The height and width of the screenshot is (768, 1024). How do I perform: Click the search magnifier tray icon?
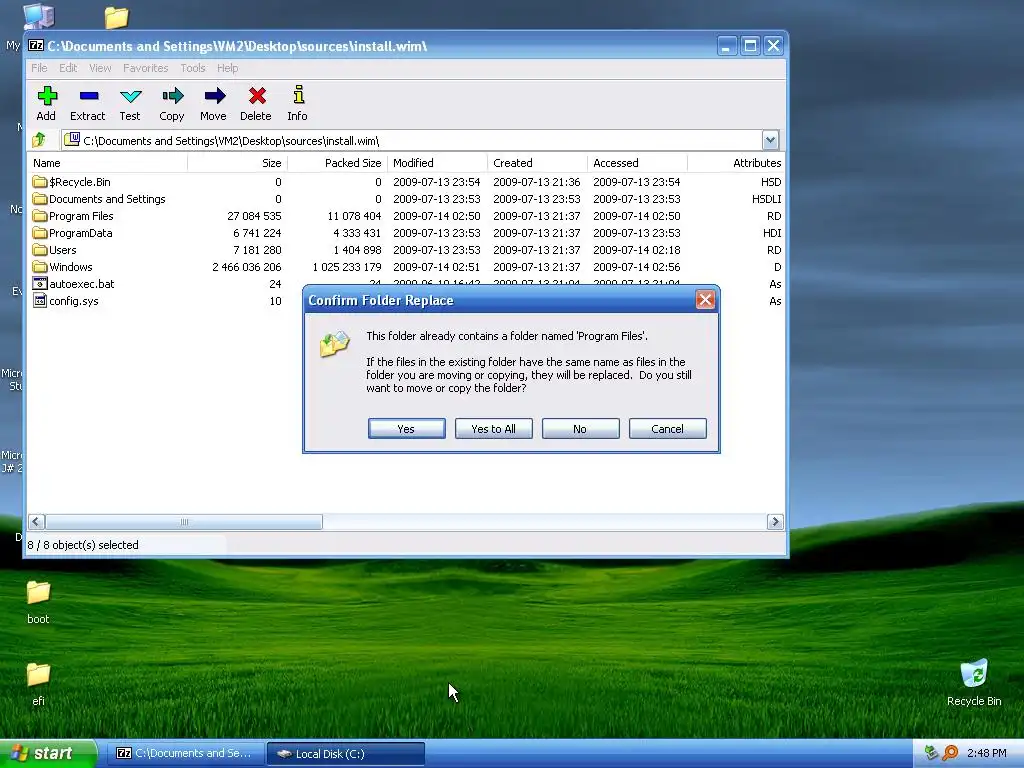[x=950, y=753]
